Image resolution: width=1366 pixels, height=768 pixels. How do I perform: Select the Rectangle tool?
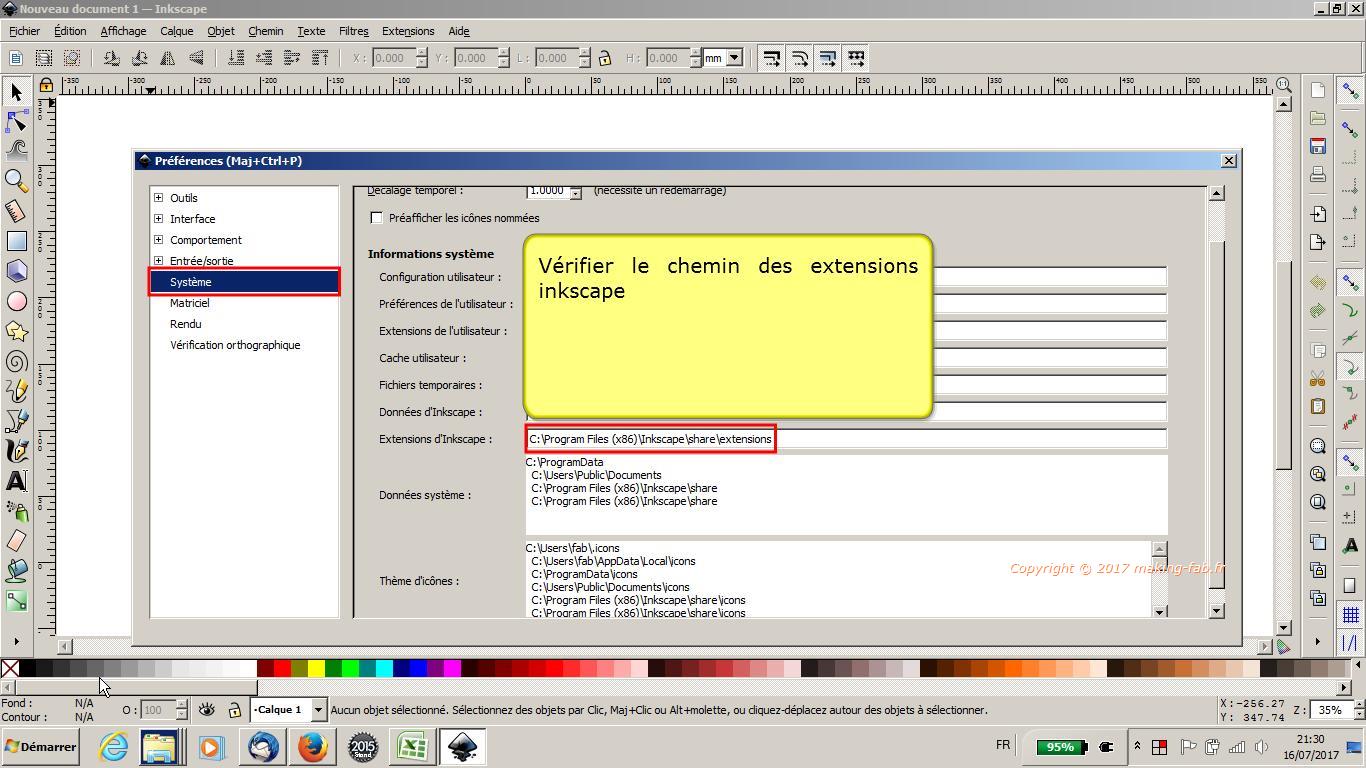click(x=16, y=241)
